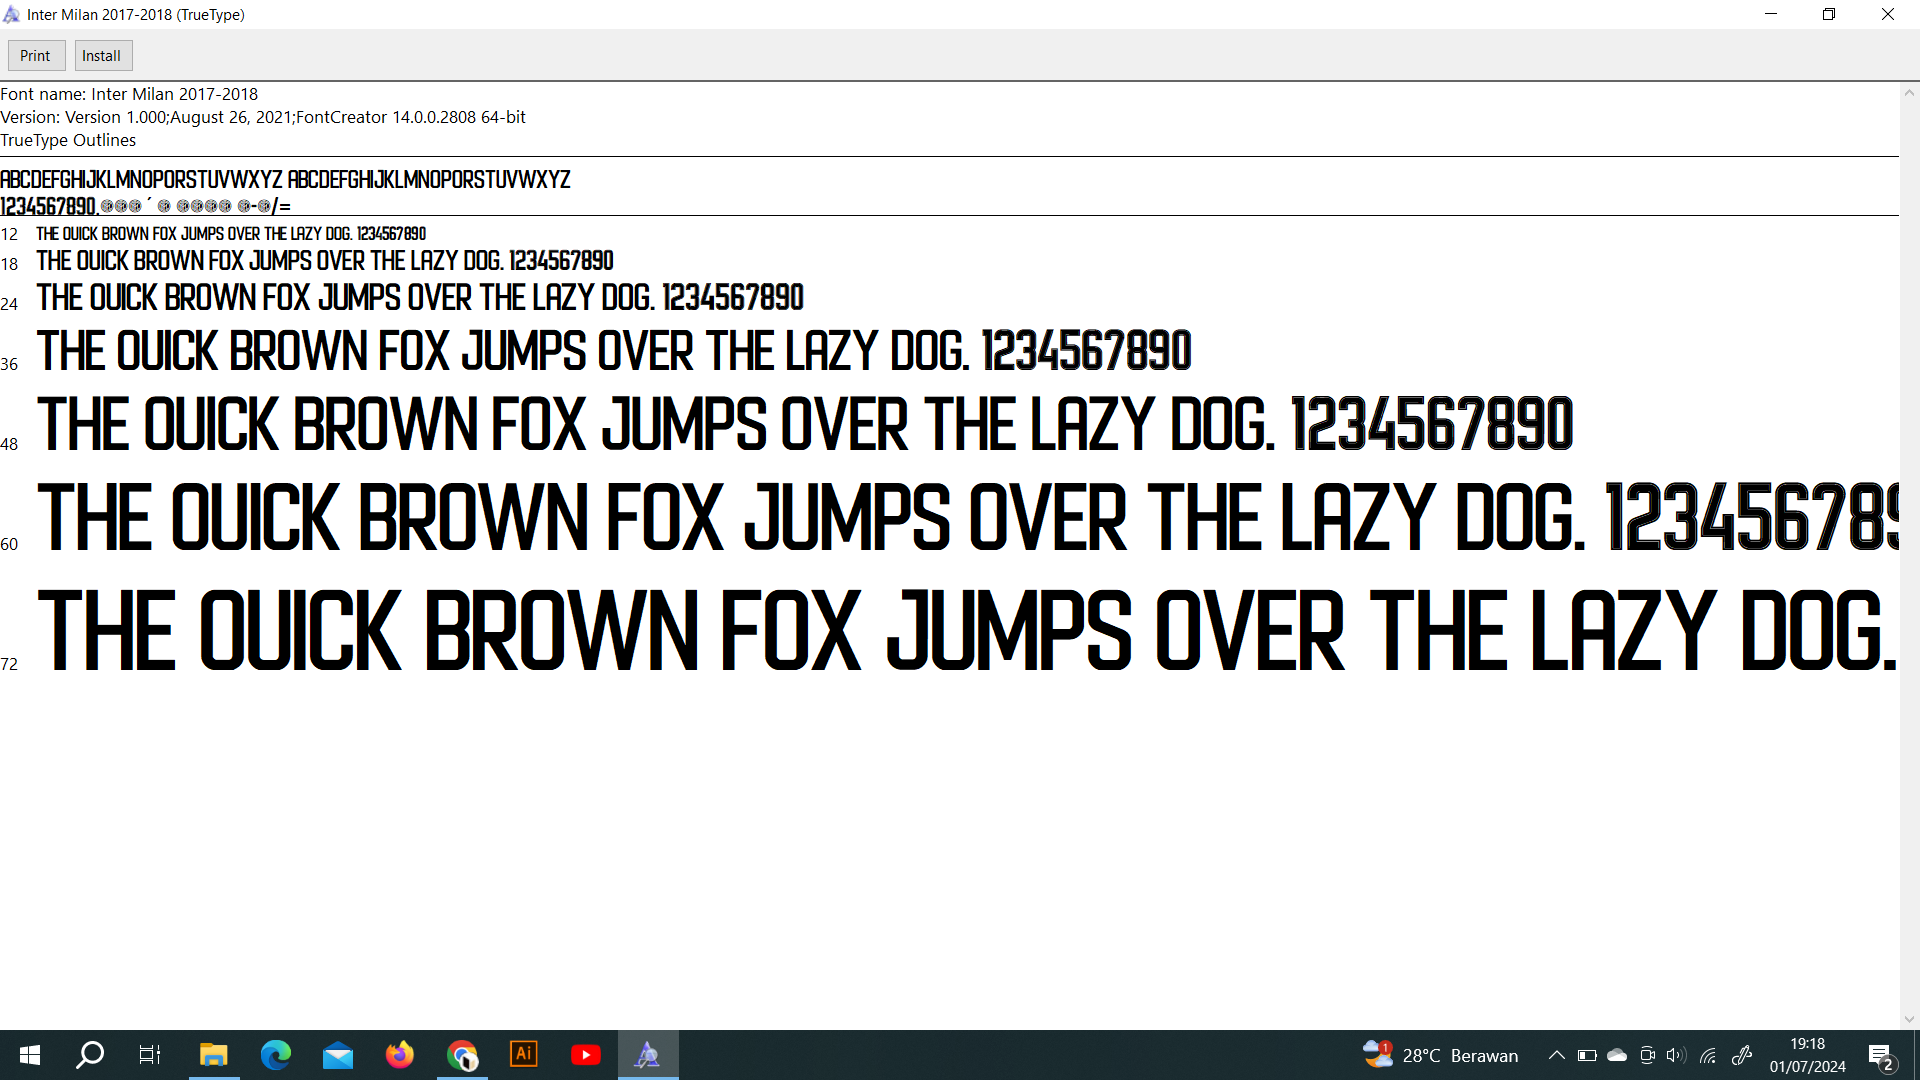Open the weather widget showing 28°C
Image resolution: width=1920 pixels, height=1080 pixels.
[x=1440, y=1055]
